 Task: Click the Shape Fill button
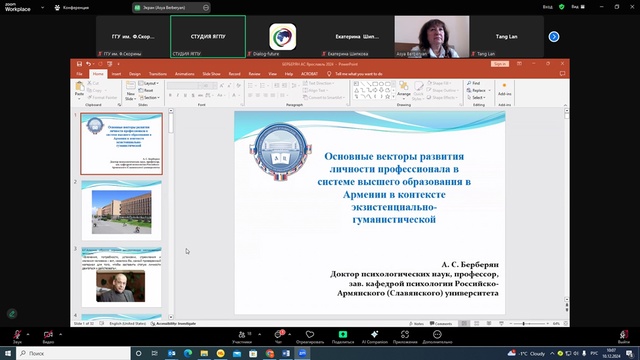[439, 83]
